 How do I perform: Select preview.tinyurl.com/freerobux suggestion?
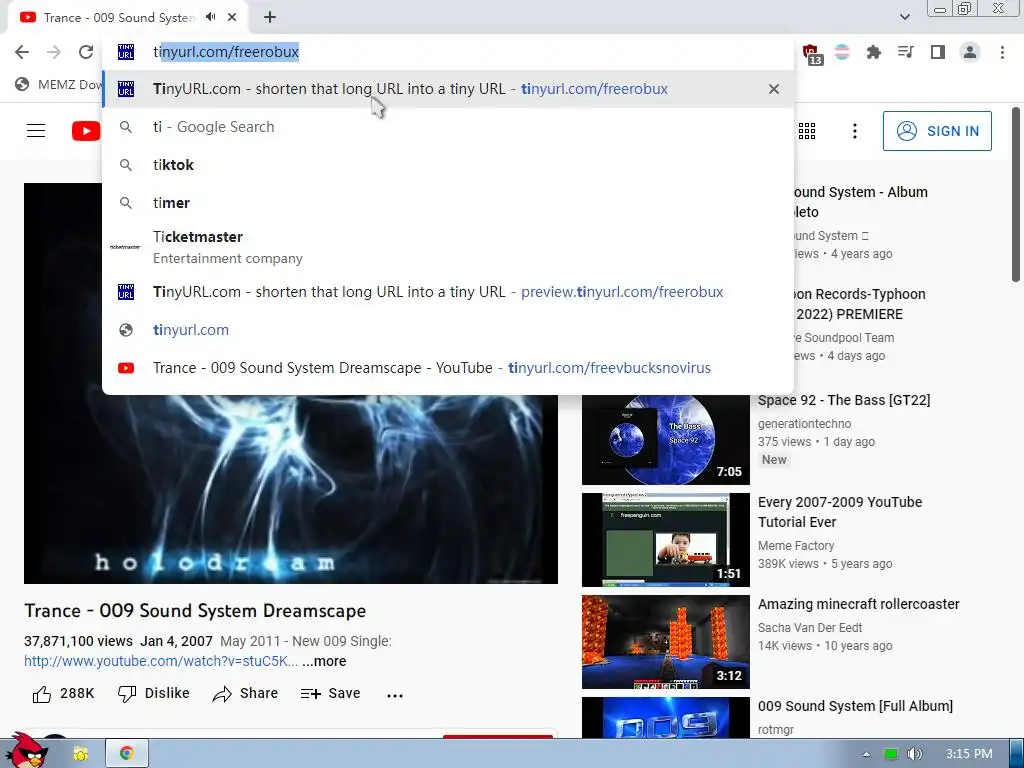pos(447,292)
